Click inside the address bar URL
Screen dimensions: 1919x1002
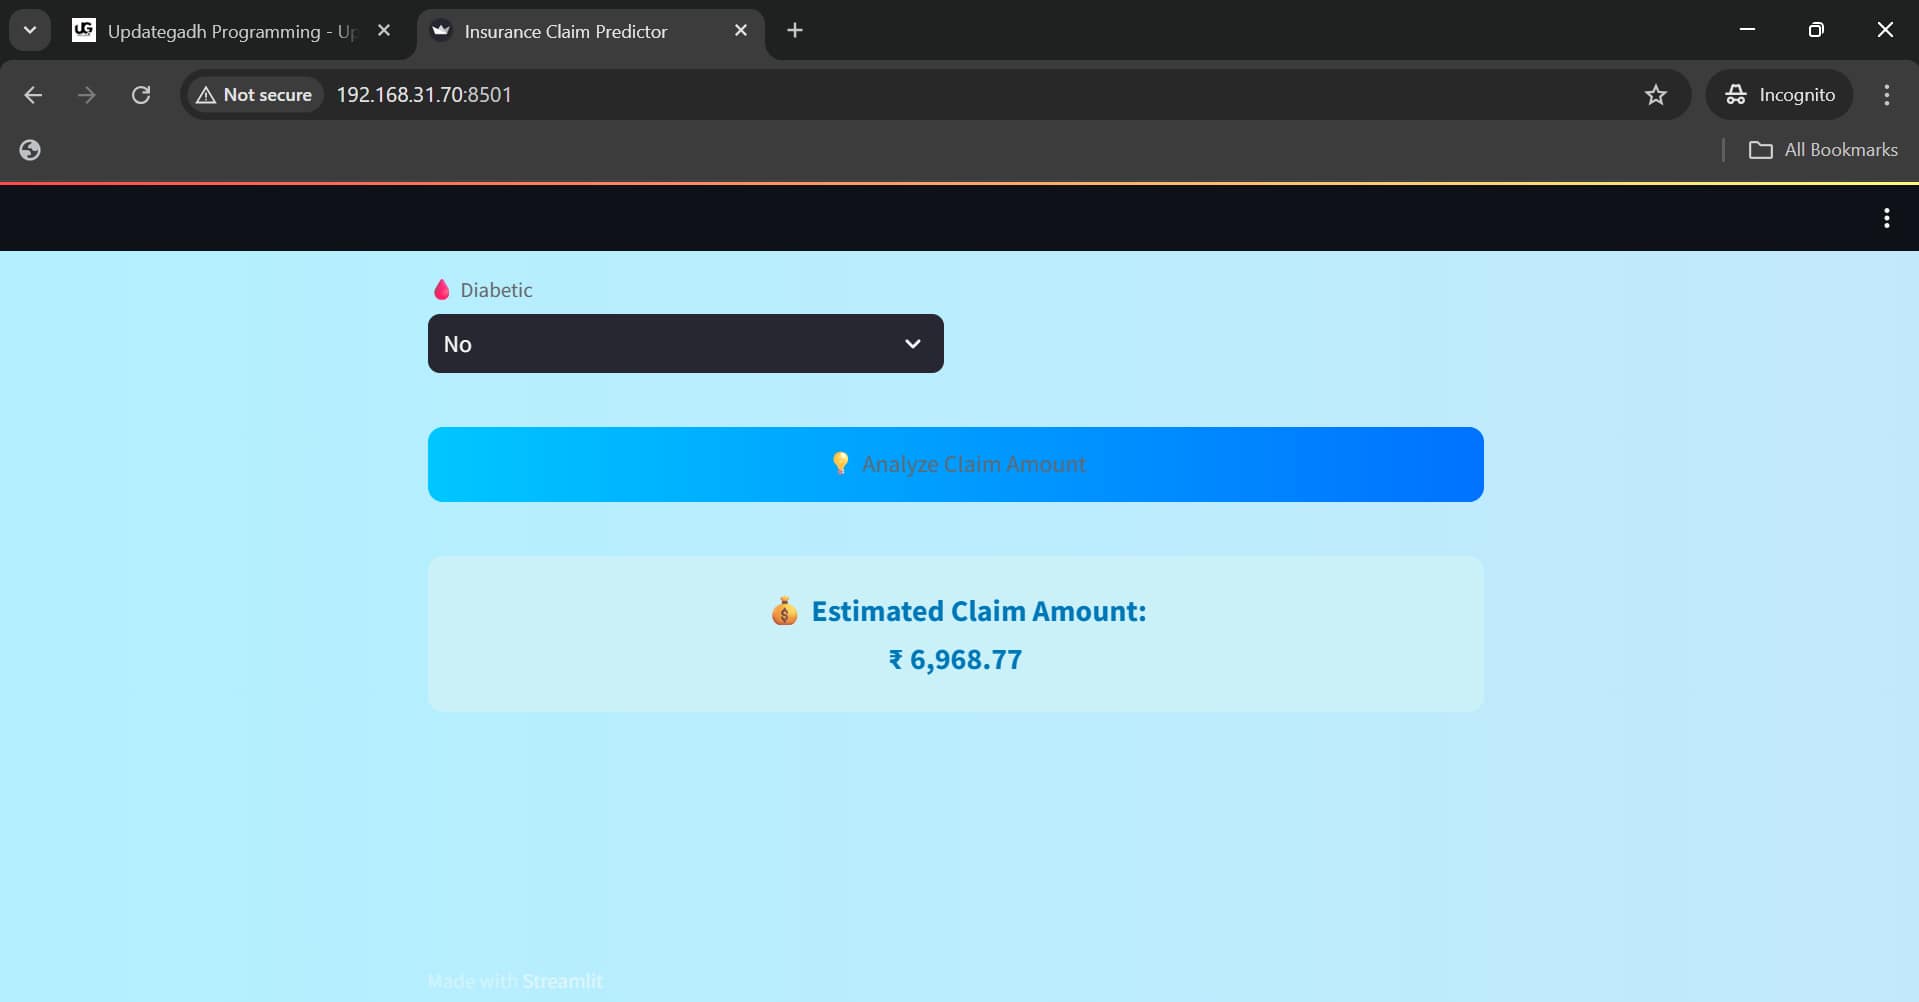[424, 94]
